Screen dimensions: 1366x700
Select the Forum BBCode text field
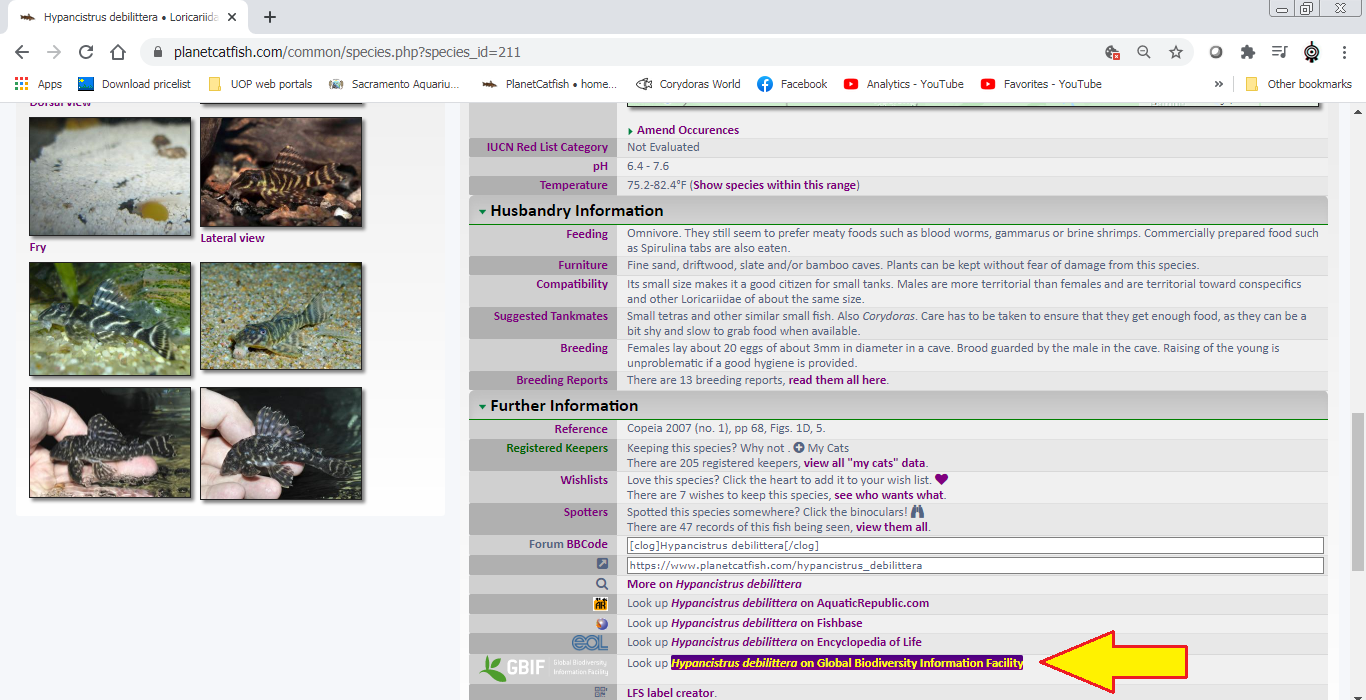pos(975,545)
